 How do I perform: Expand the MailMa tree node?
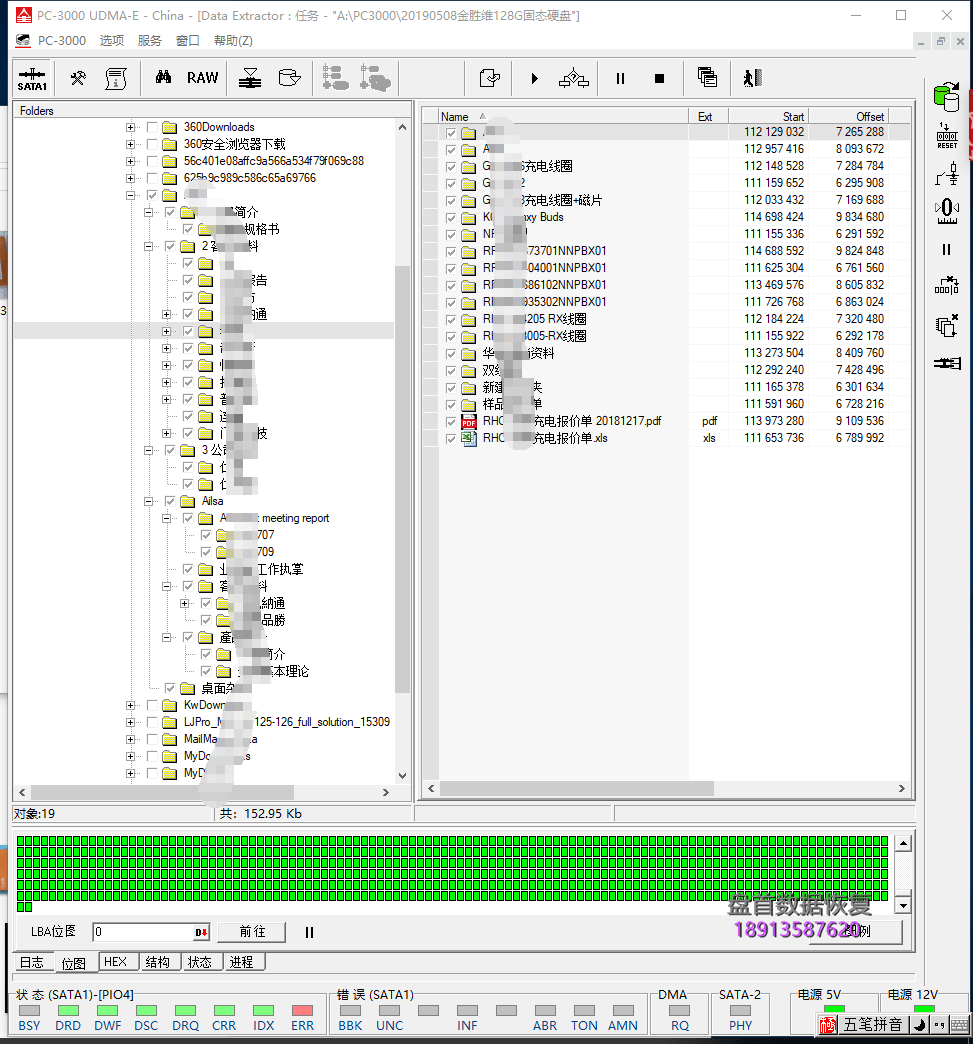click(131, 739)
